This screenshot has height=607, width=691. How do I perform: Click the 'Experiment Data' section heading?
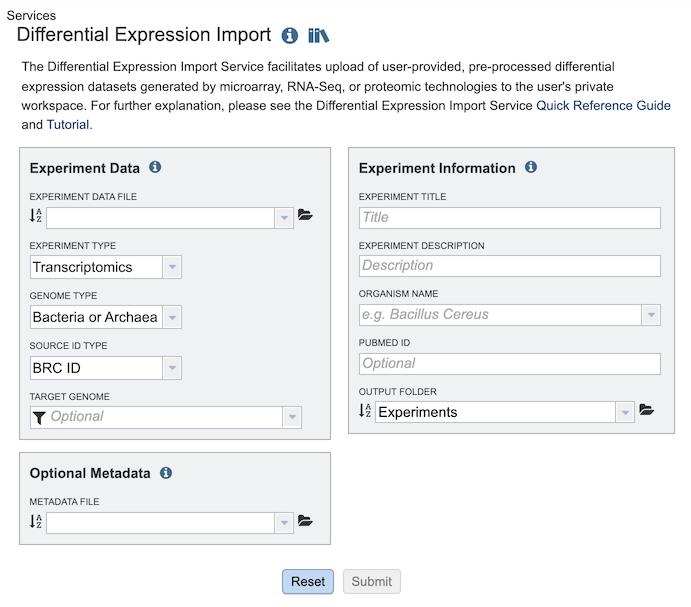pos(85,168)
